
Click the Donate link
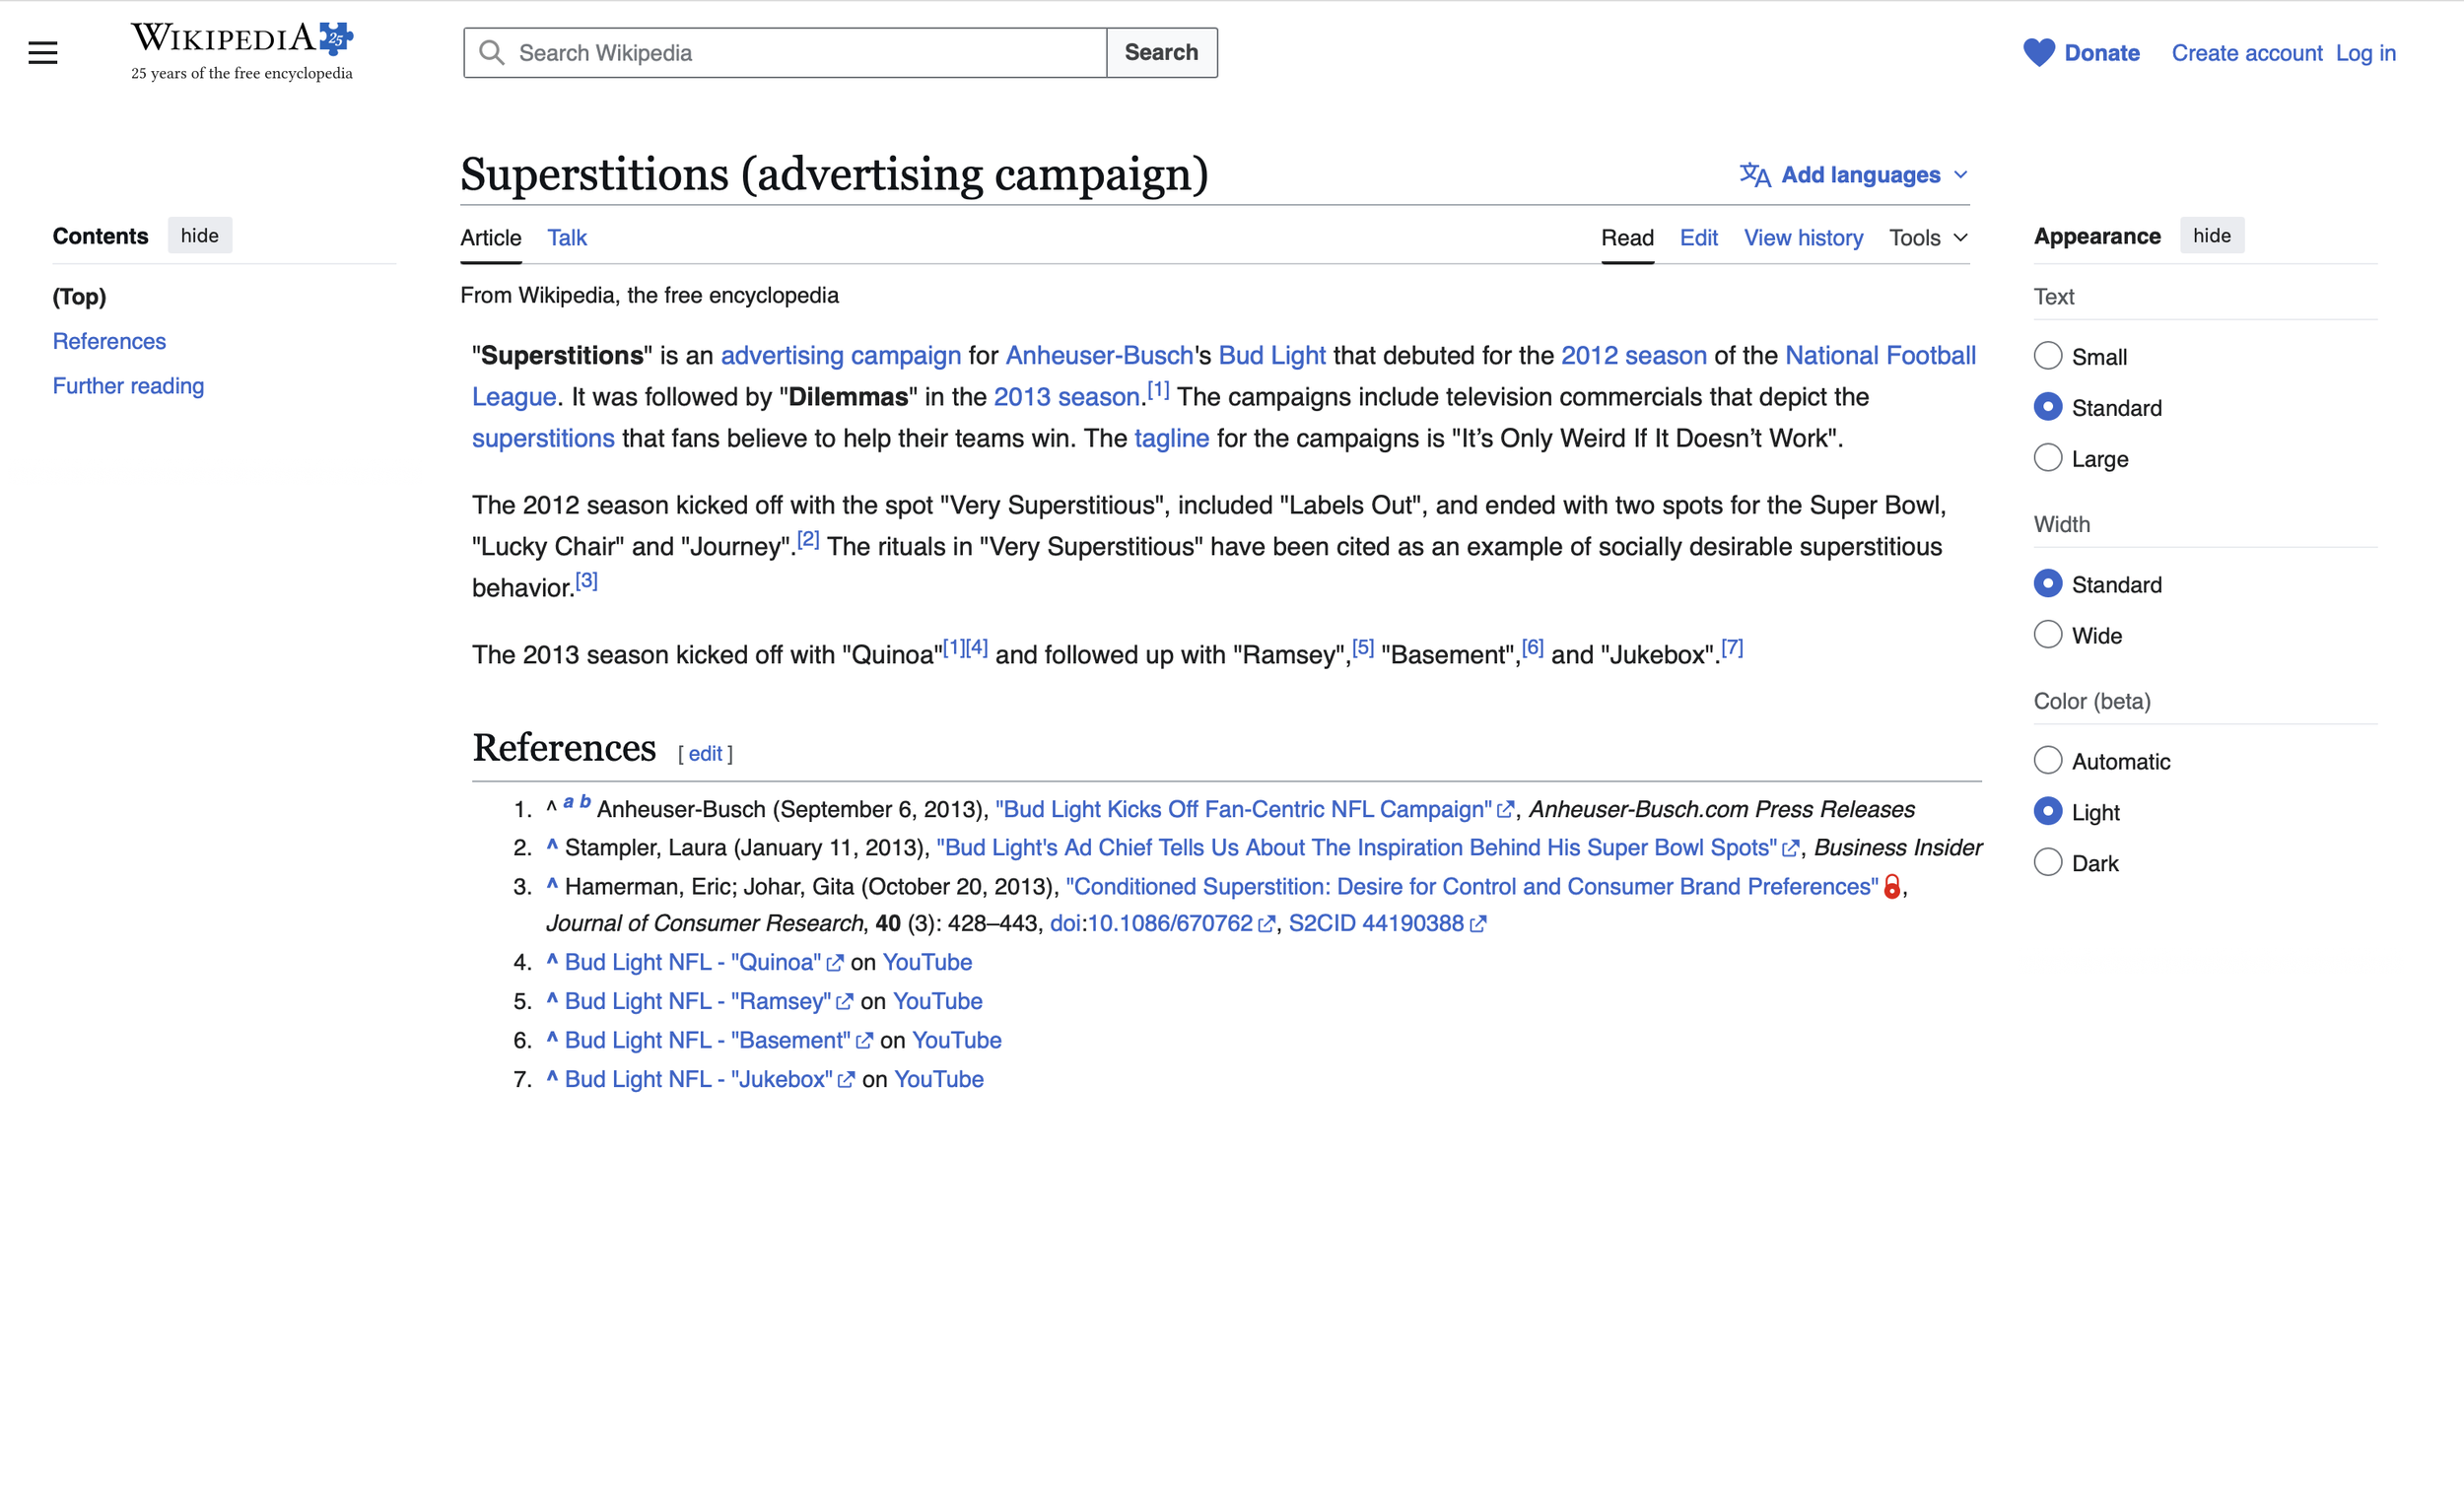point(2102,53)
